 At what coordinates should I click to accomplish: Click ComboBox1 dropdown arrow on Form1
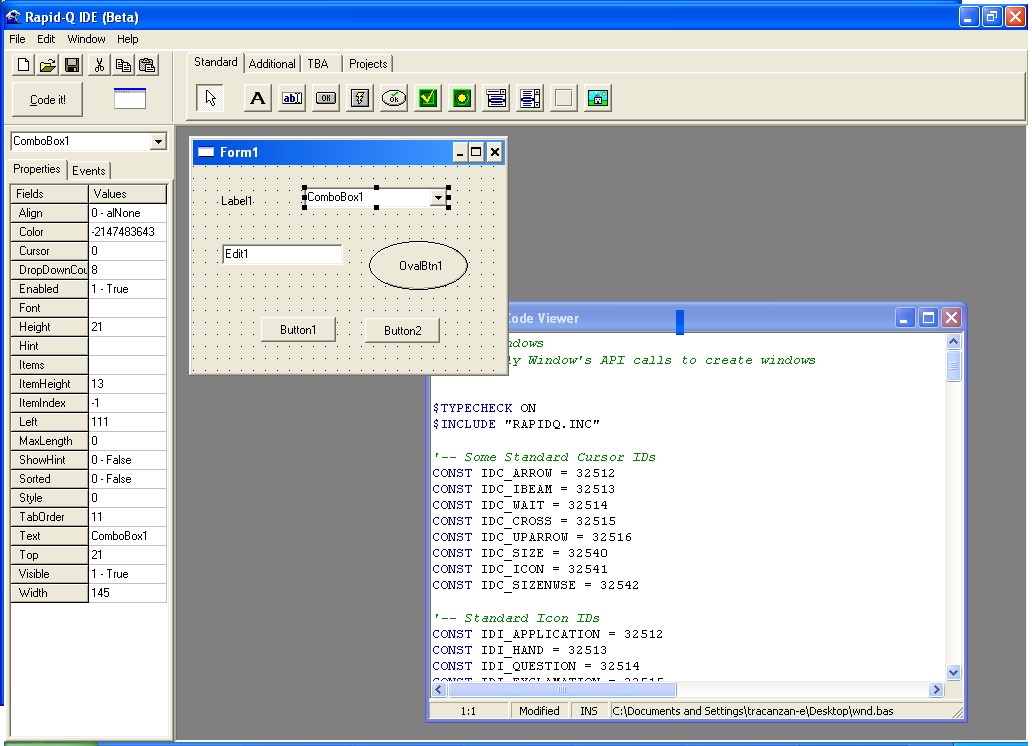(438, 197)
